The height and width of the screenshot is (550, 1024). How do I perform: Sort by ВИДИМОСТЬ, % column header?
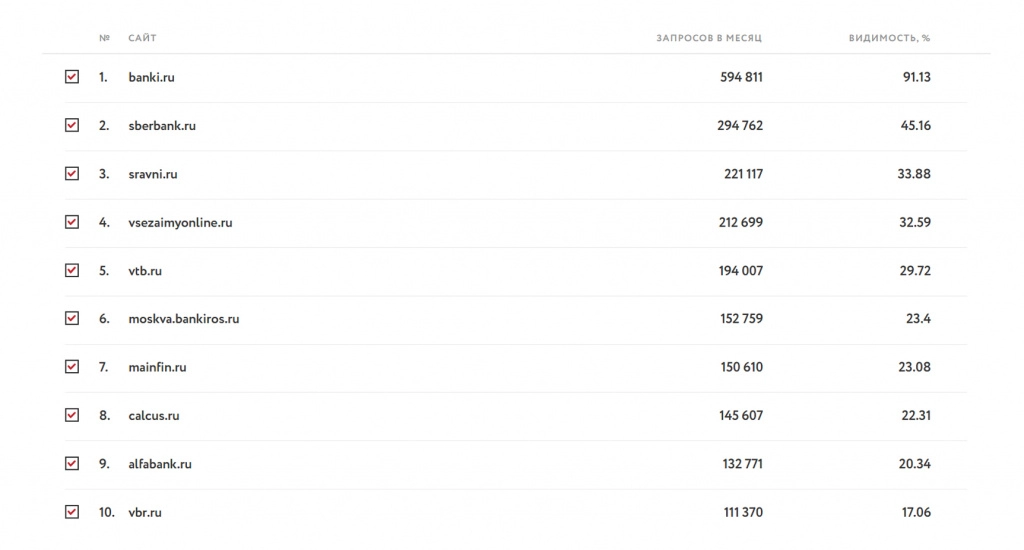889,38
